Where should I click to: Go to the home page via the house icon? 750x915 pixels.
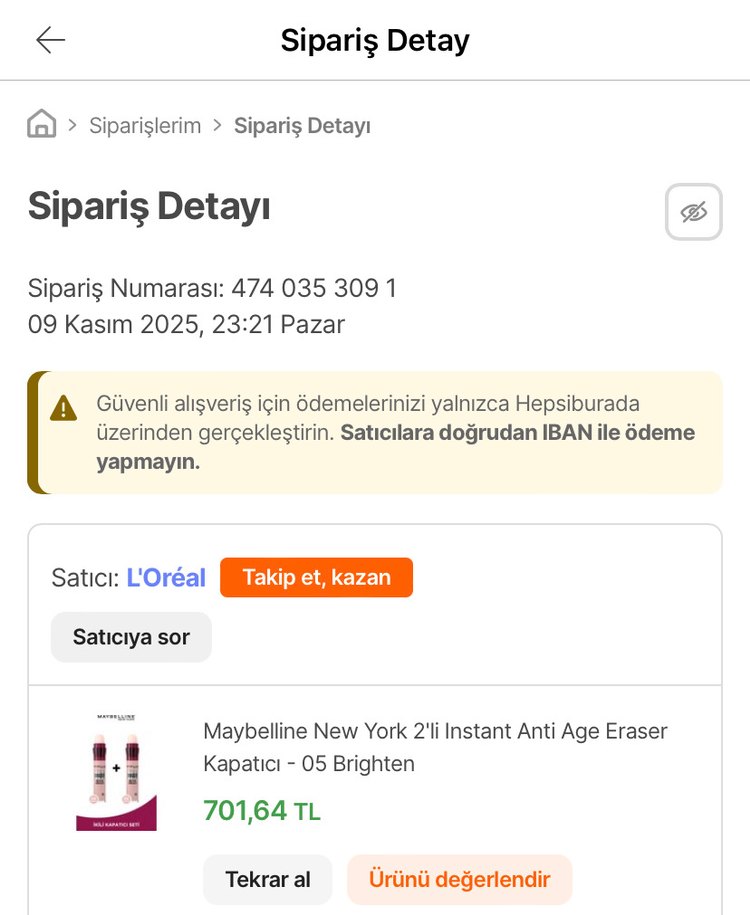(x=42, y=125)
